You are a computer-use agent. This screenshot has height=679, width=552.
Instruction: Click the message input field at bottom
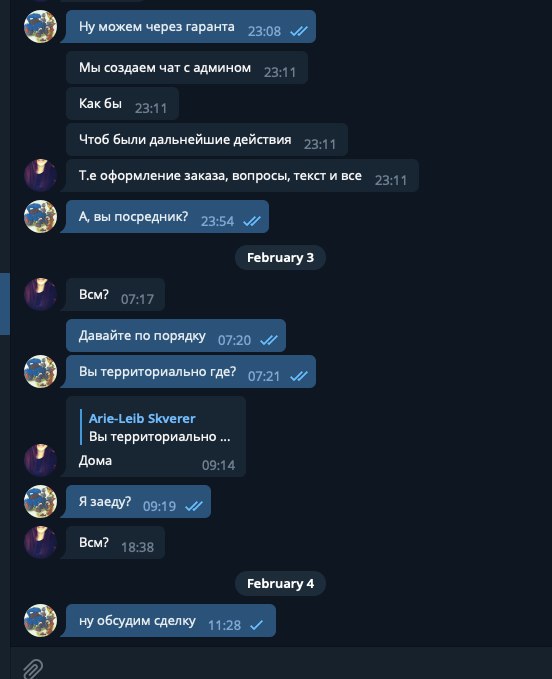[294, 667]
